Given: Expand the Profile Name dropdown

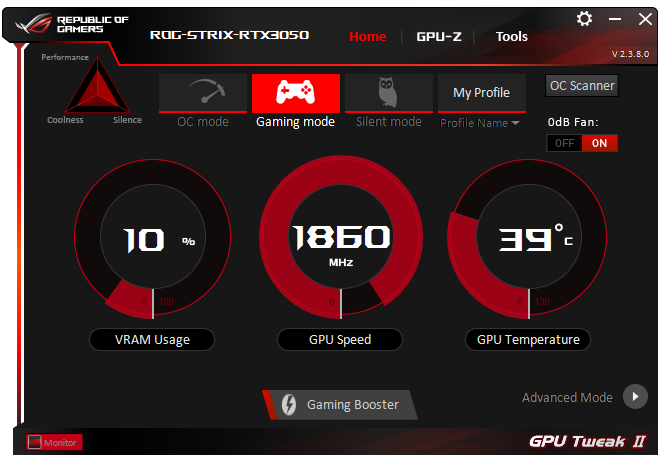Looking at the screenshot, I should click(480, 123).
